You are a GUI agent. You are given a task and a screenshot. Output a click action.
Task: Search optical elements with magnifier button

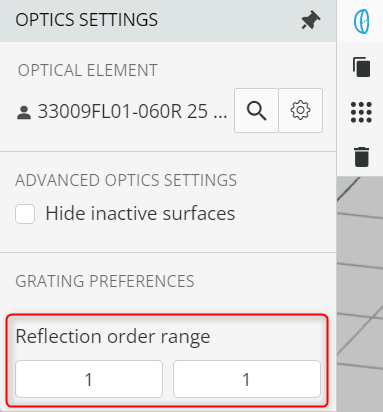point(256,111)
